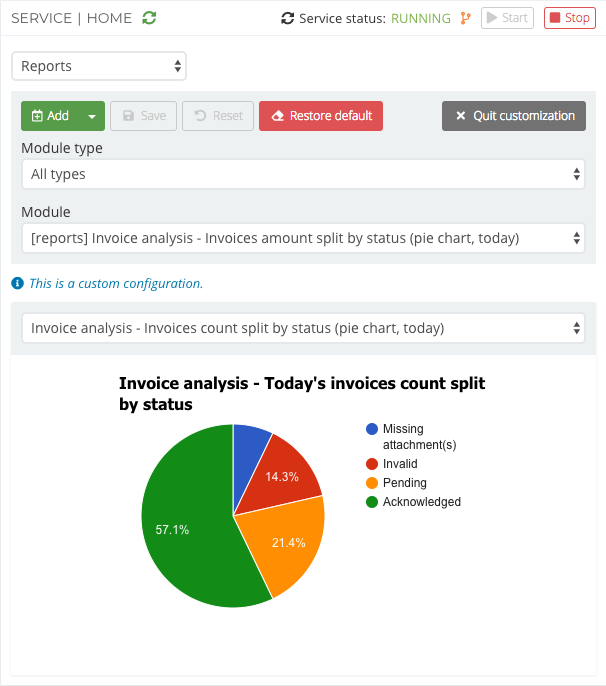Open the Module selection dropdown
Image resolution: width=606 pixels, height=686 pixels.
click(303, 238)
